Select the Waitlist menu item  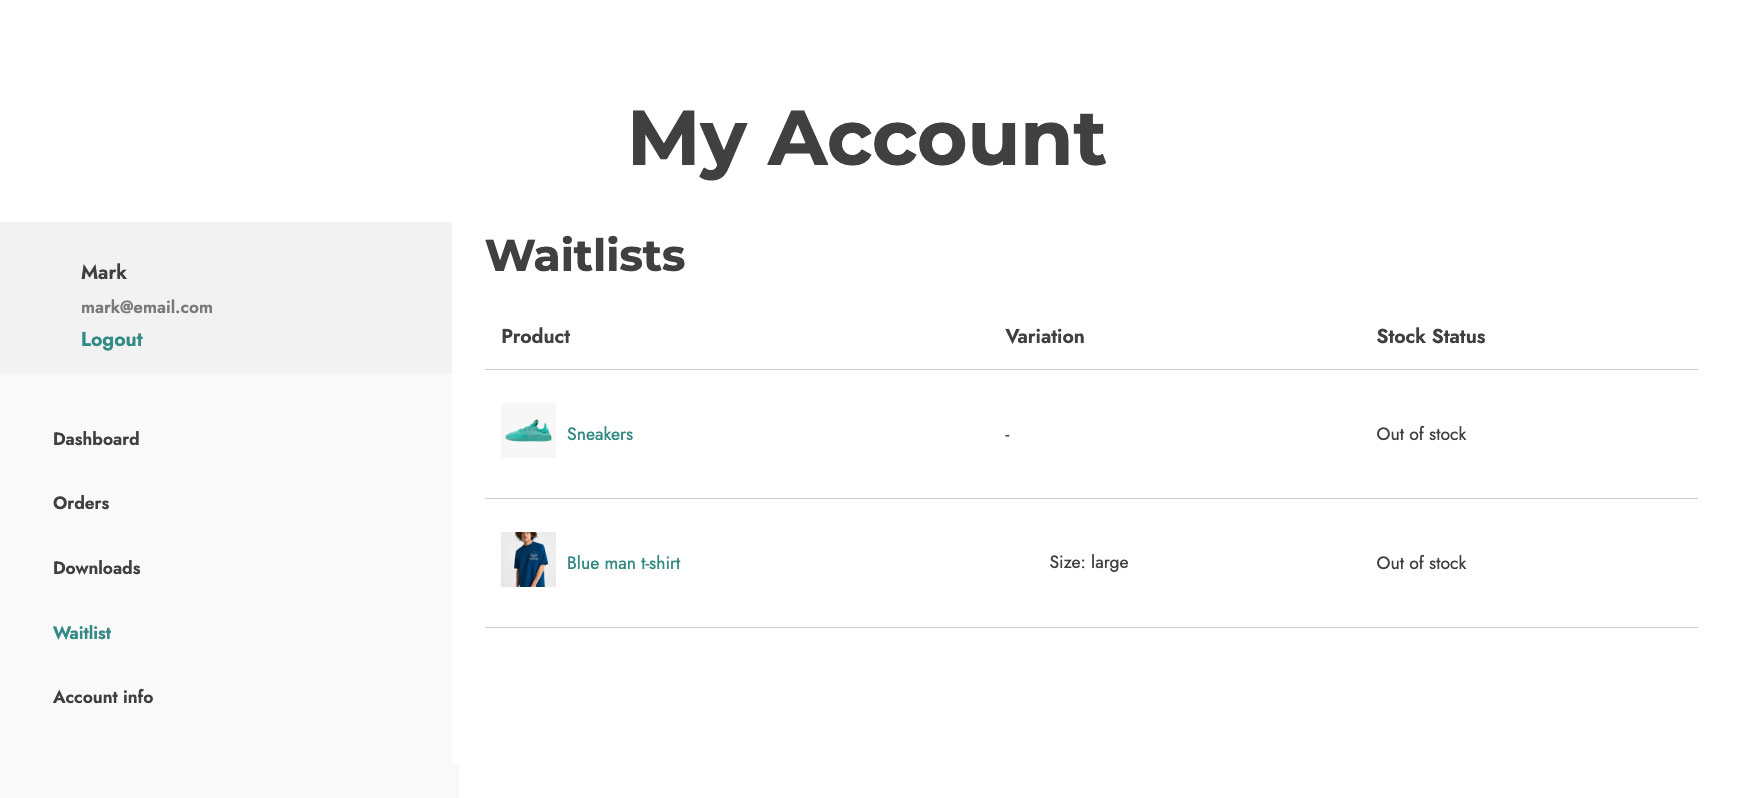[x=82, y=633]
